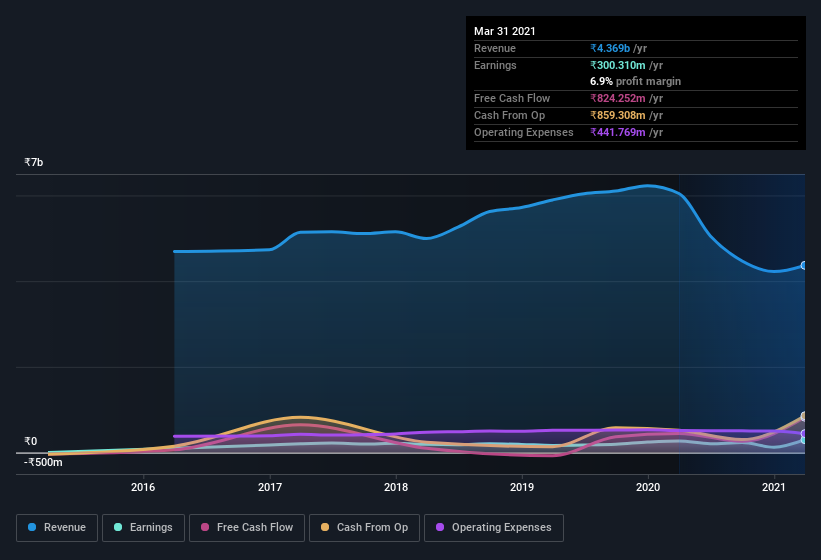The width and height of the screenshot is (821, 560).
Task: Click the 2021 x-axis label
Action: pyautogui.click(x=774, y=487)
